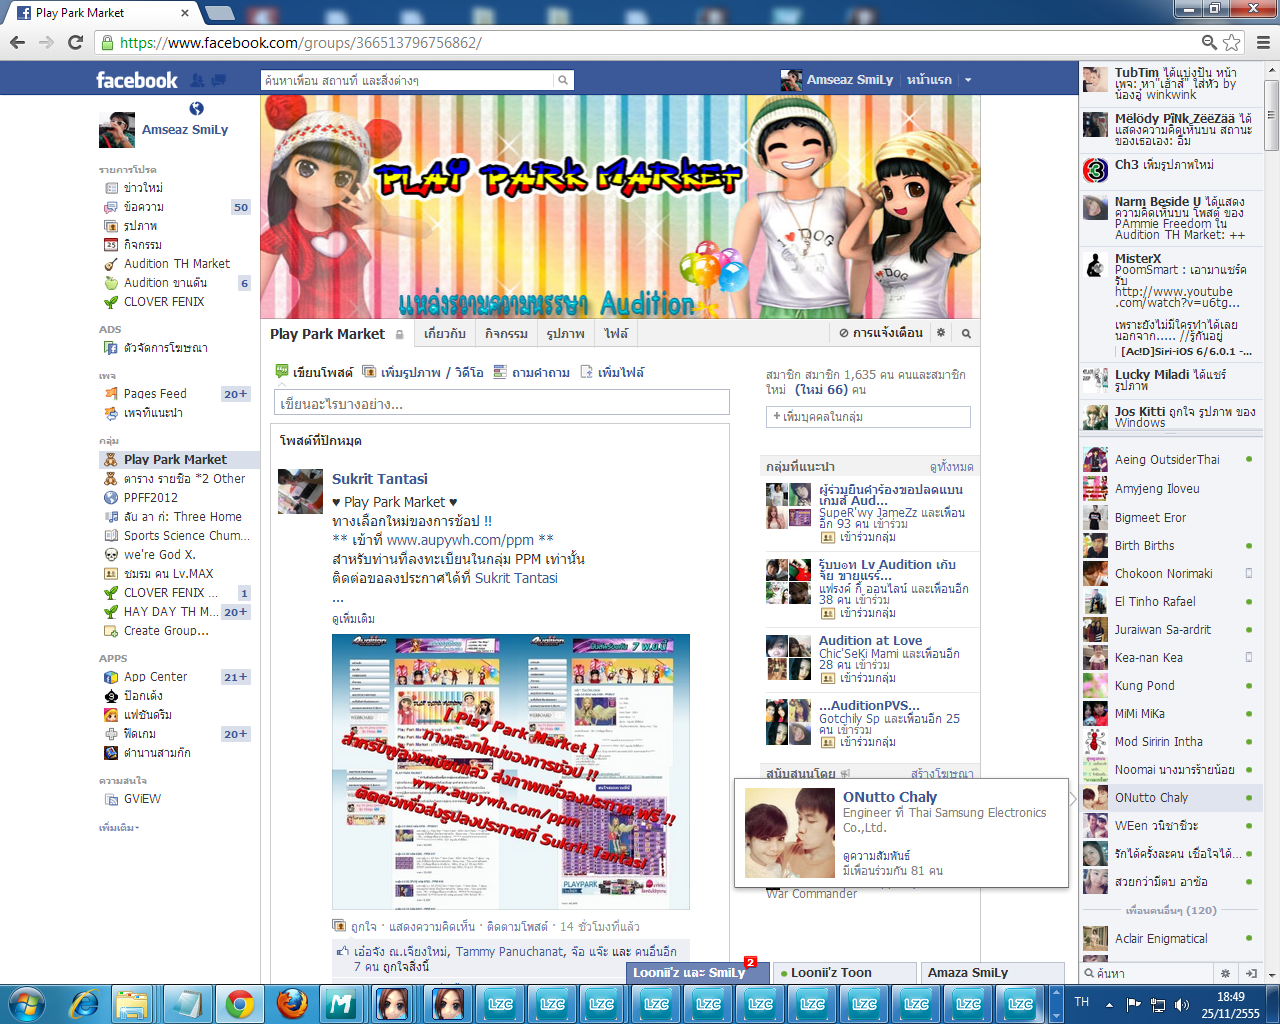The width and height of the screenshot is (1280, 1024).
Task: Open the 'Audition at Love' suggested group
Action: pyautogui.click(x=871, y=641)
